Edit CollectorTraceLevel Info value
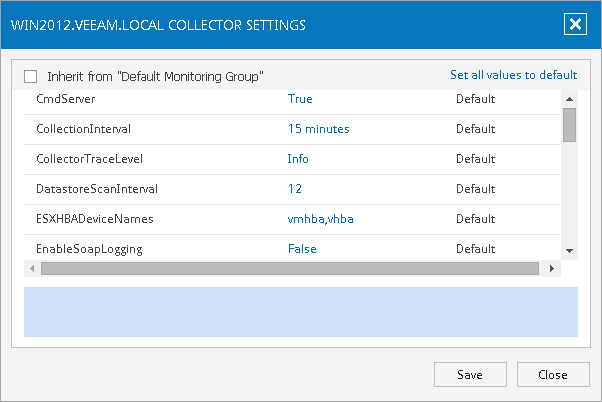This screenshot has width=602, height=402. pyautogui.click(x=298, y=159)
